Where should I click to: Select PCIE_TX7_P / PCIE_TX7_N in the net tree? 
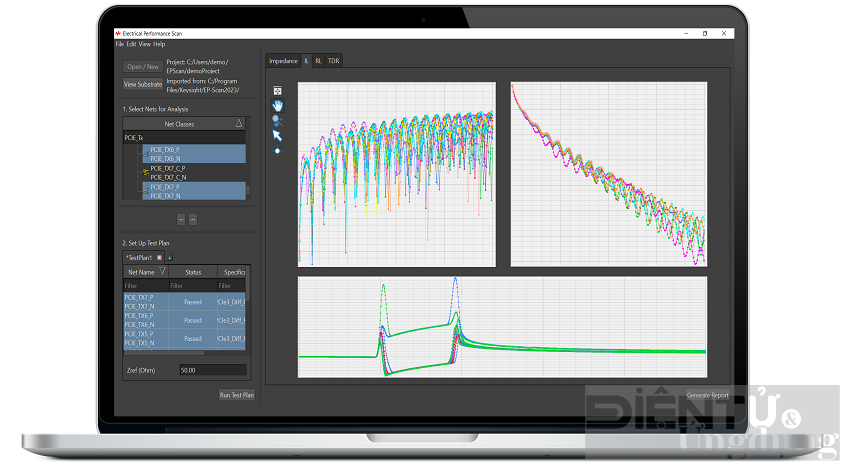pos(194,191)
